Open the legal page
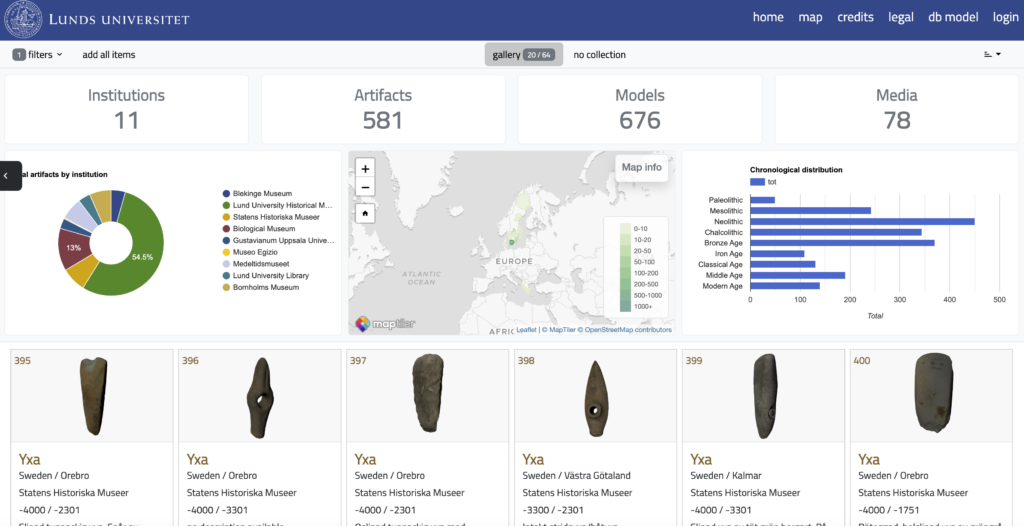The image size is (1024, 526). [x=901, y=18]
